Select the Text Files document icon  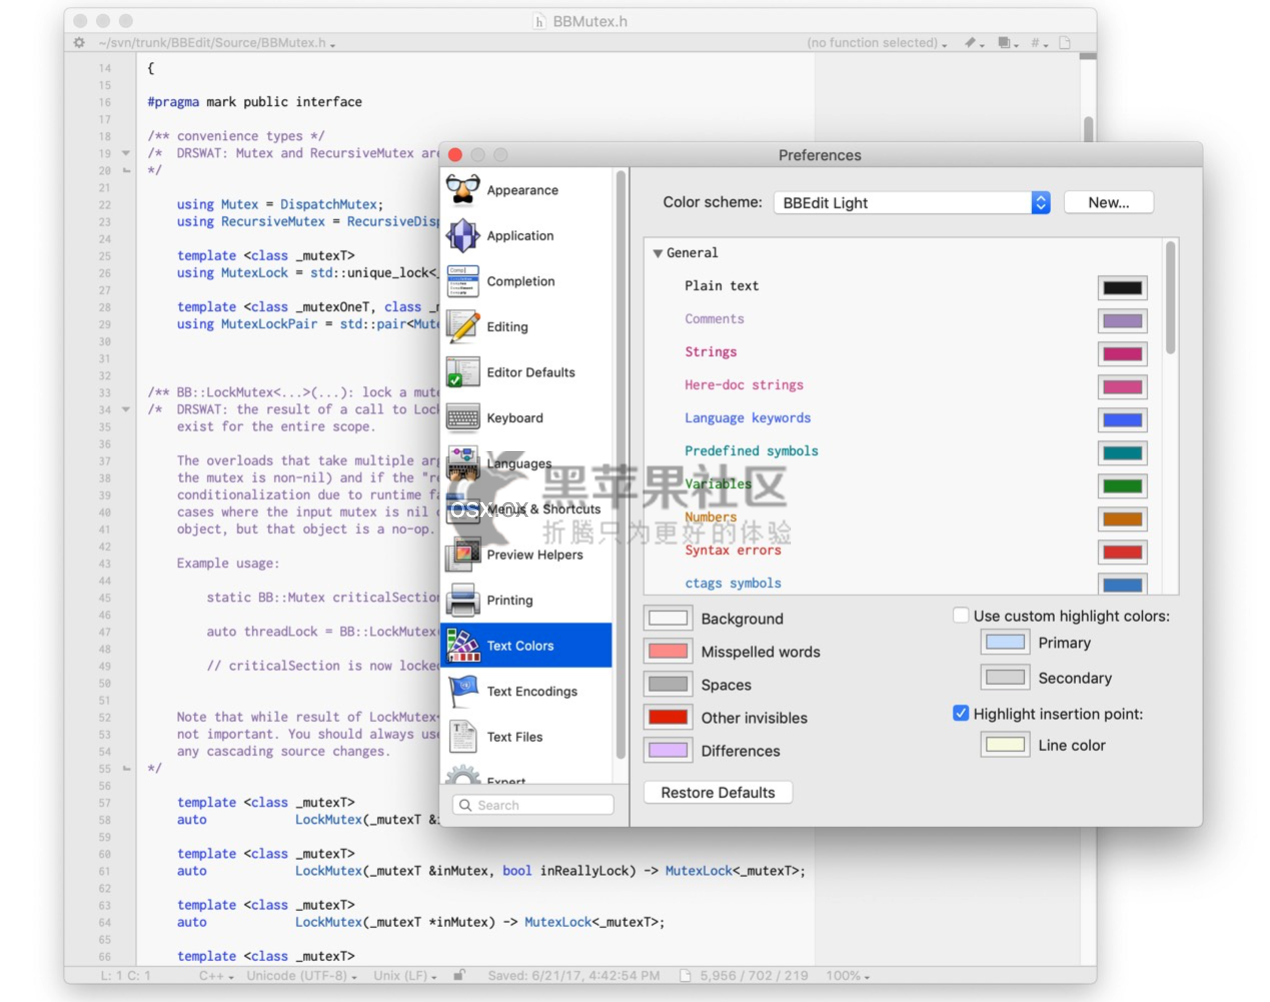tap(463, 737)
